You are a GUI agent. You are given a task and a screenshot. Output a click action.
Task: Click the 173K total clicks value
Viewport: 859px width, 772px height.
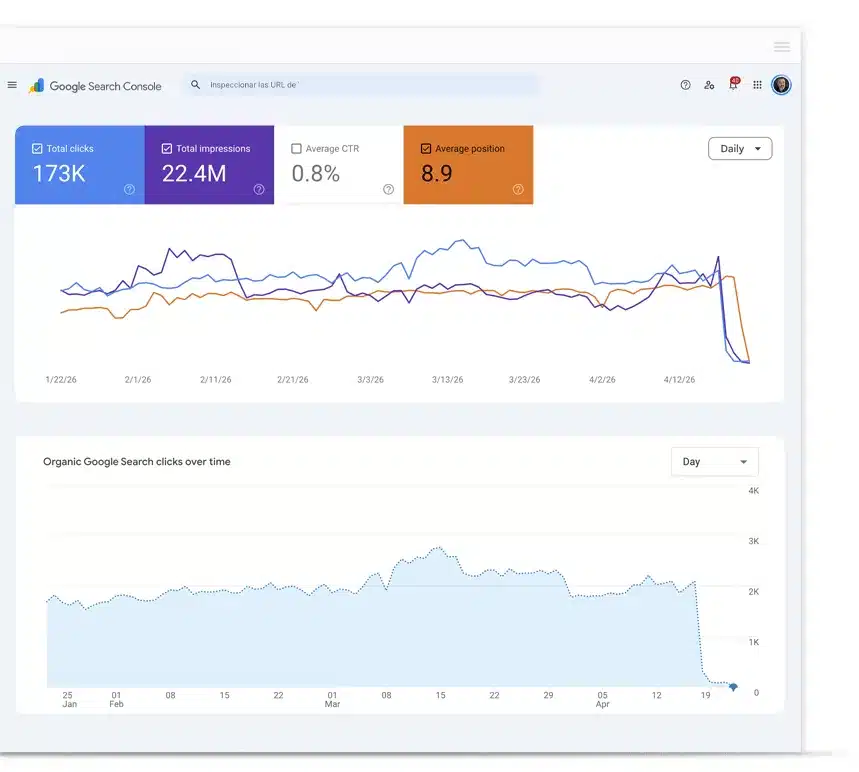point(59,174)
